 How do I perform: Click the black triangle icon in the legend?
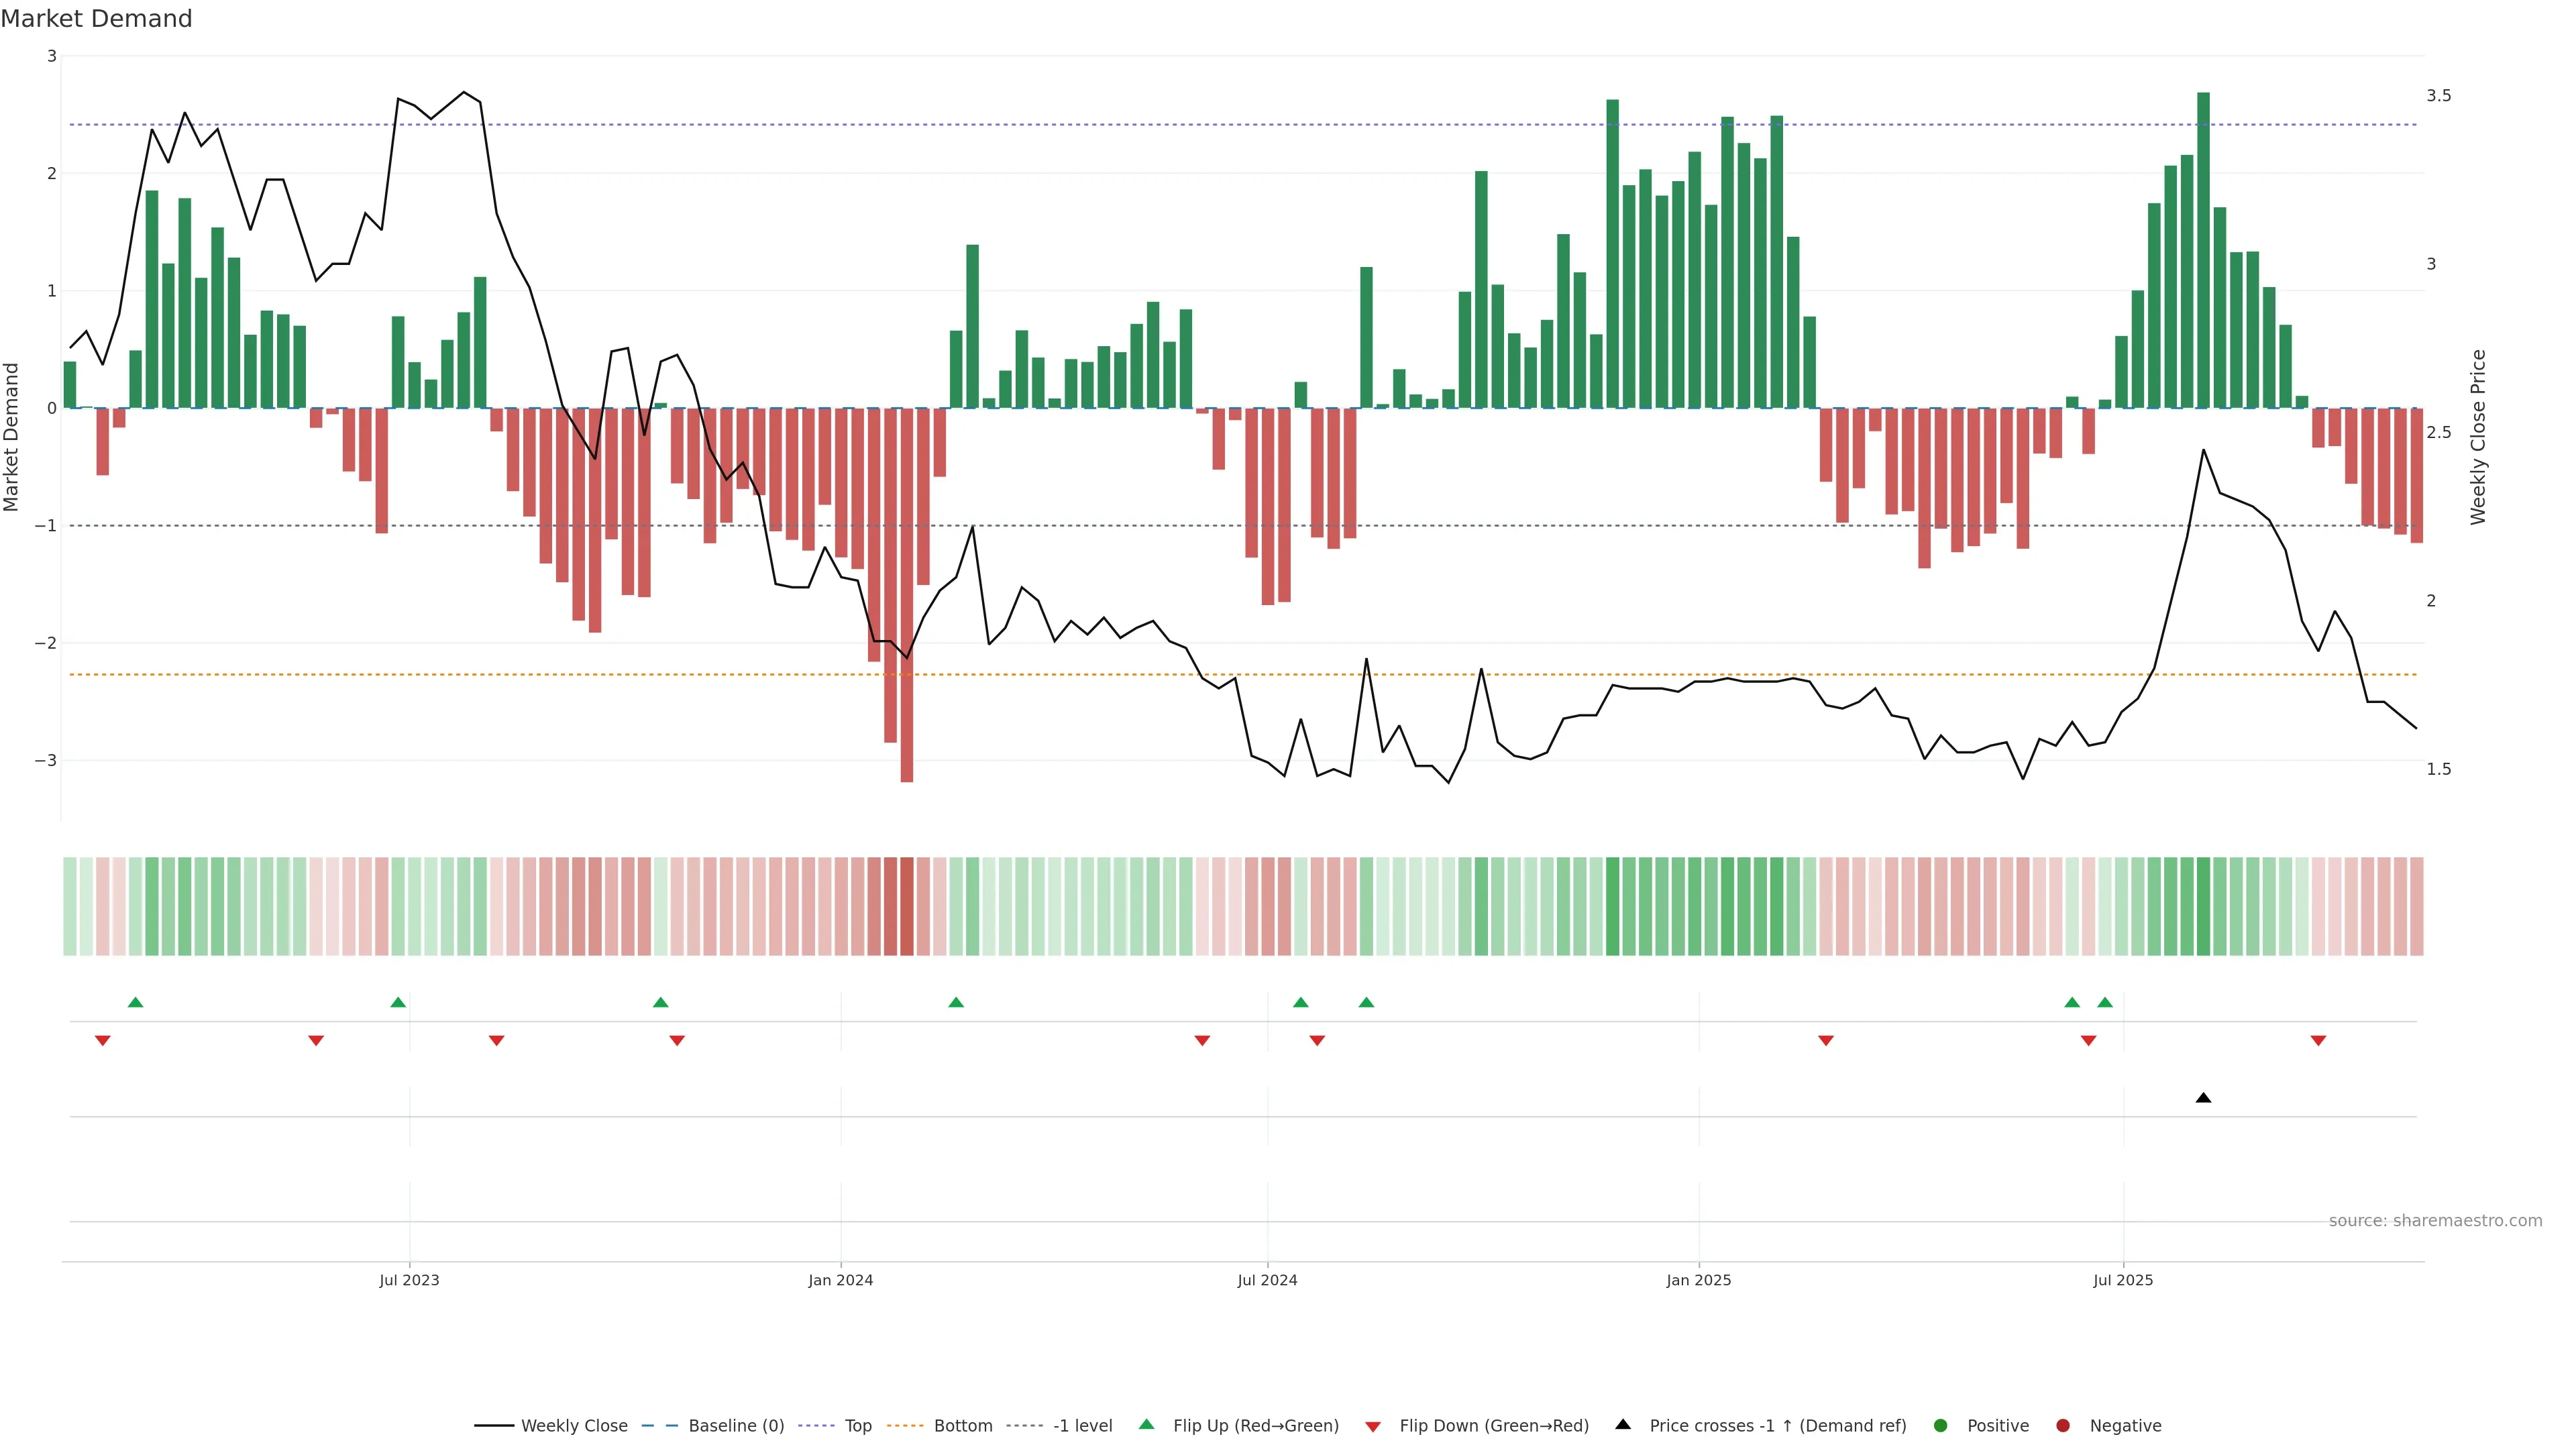pos(1623,1424)
